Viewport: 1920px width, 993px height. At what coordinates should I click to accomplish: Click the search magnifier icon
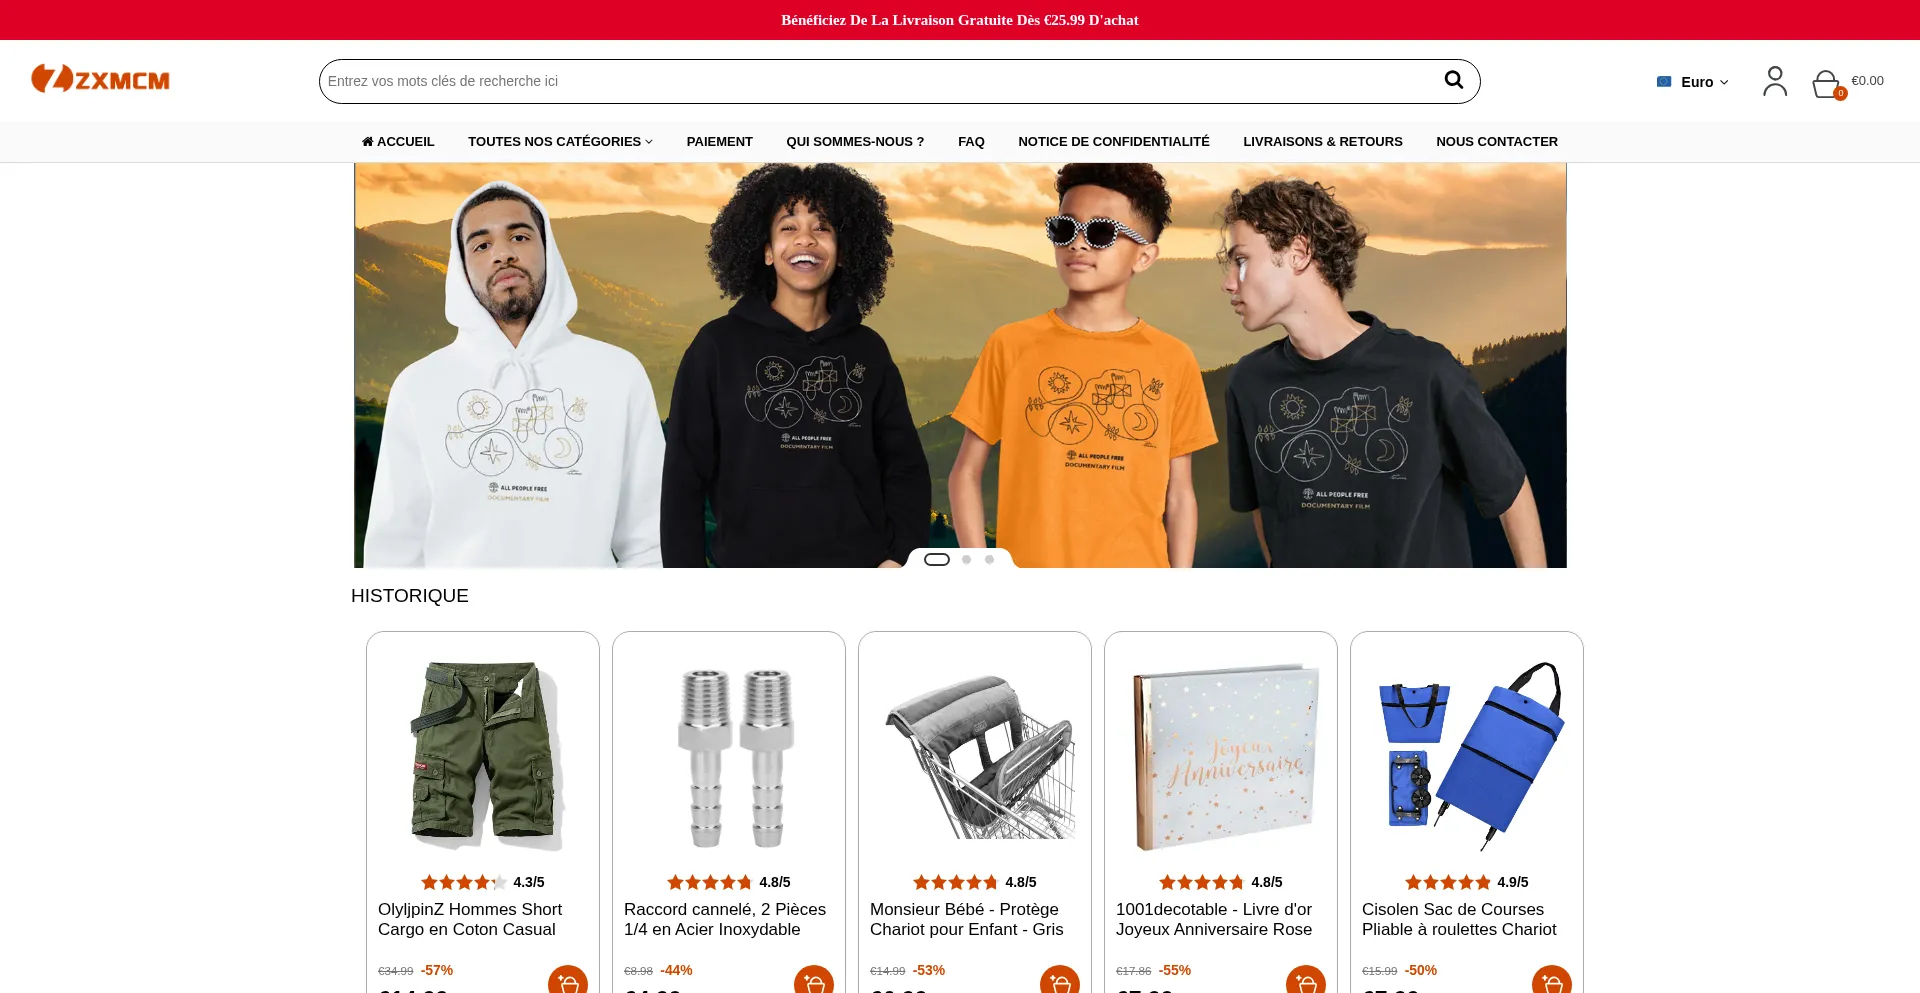1453,80
